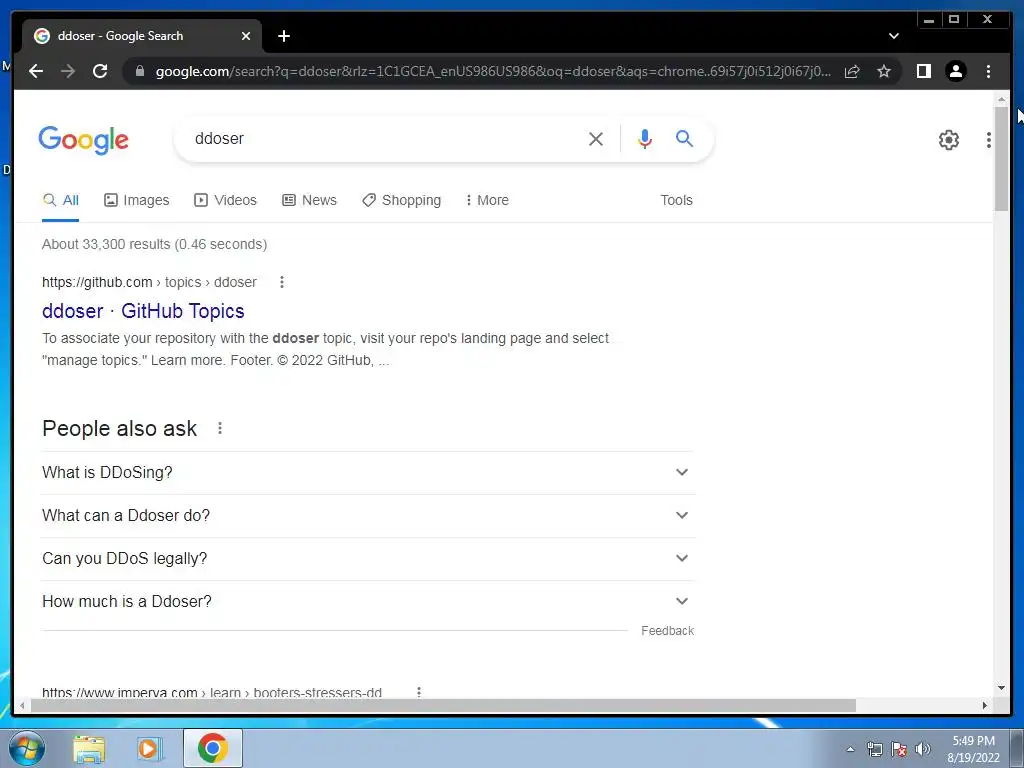This screenshot has width=1024, height=768.
Task: Share this page via address bar icon
Action: (852, 71)
